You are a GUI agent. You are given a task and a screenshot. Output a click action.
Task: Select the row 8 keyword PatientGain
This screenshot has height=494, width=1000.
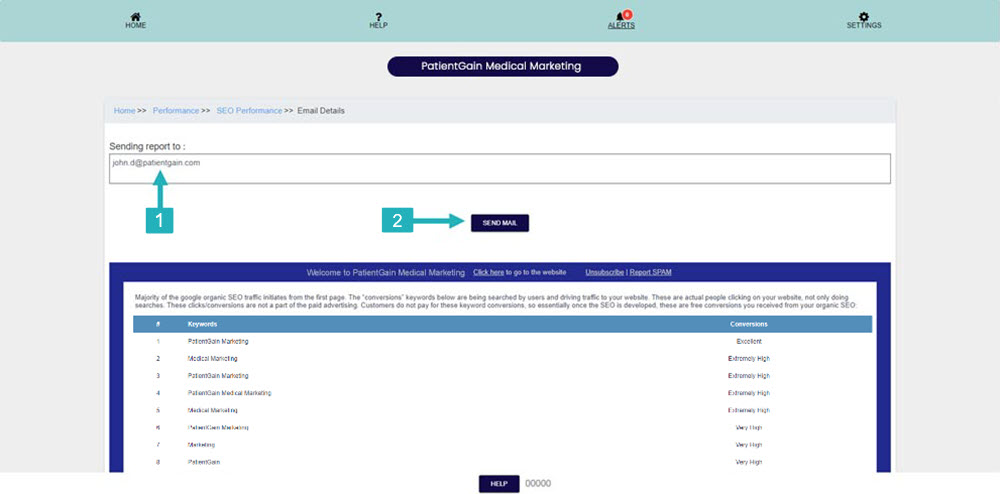[203, 462]
